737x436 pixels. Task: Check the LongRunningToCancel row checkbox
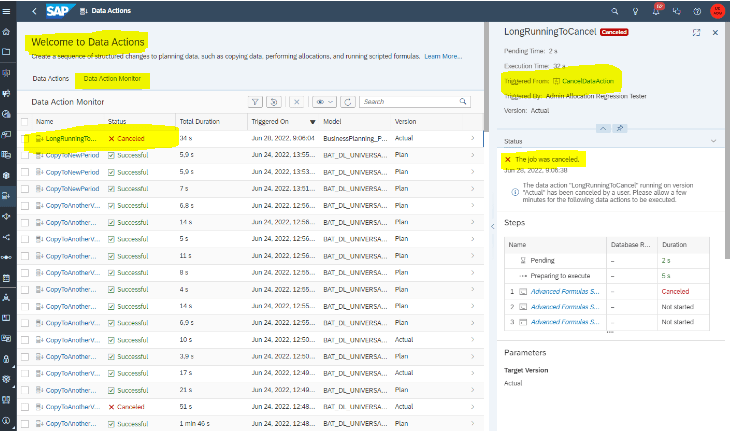tap(25, 138)
